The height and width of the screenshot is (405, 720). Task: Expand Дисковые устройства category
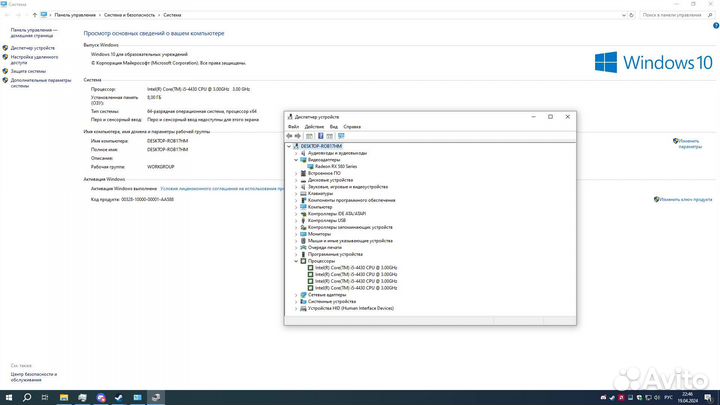pyautogui.click(x=296, y=180)
